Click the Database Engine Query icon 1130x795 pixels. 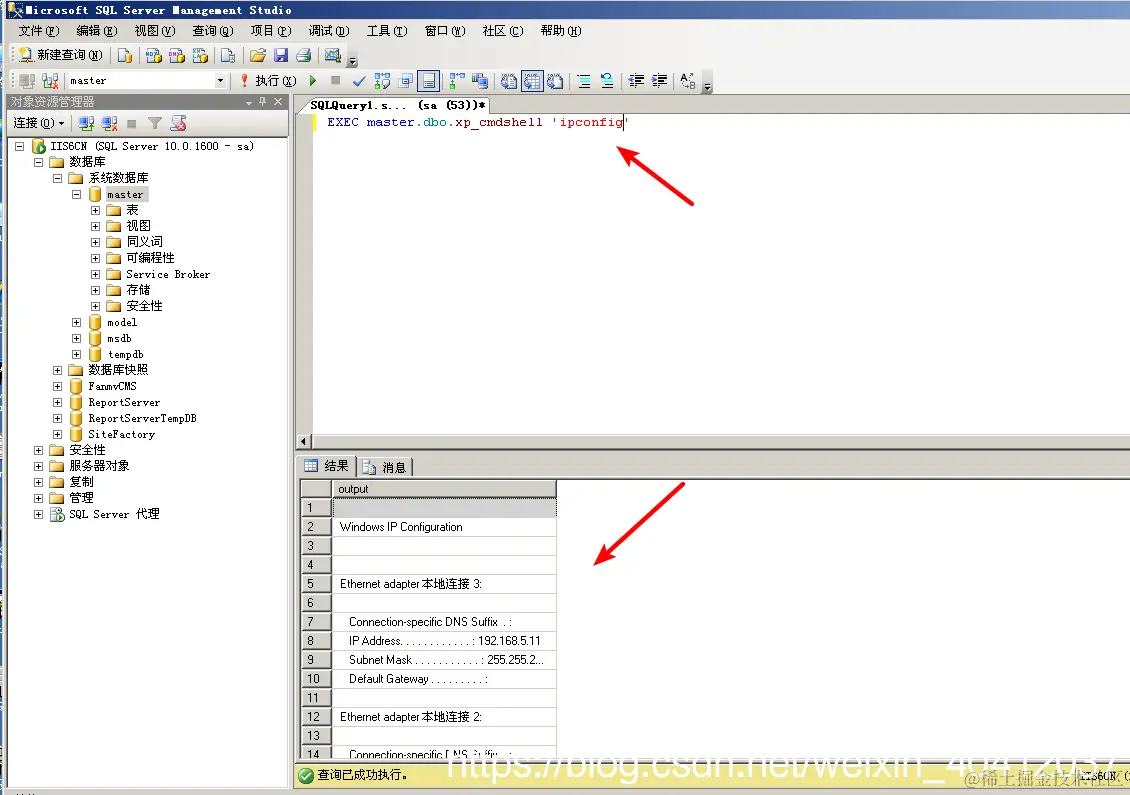pyautogui.click(x=125, y=55)
